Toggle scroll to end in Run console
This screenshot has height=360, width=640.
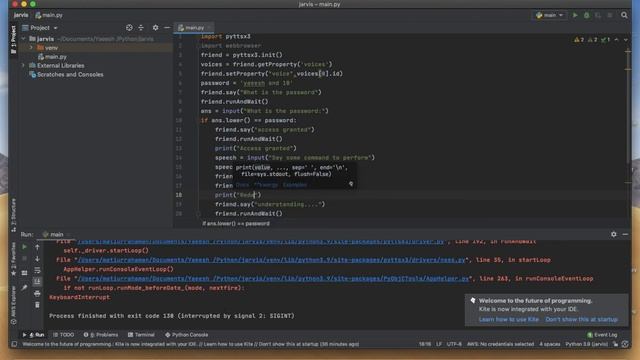pyautogui.click(x=37, y=282)
